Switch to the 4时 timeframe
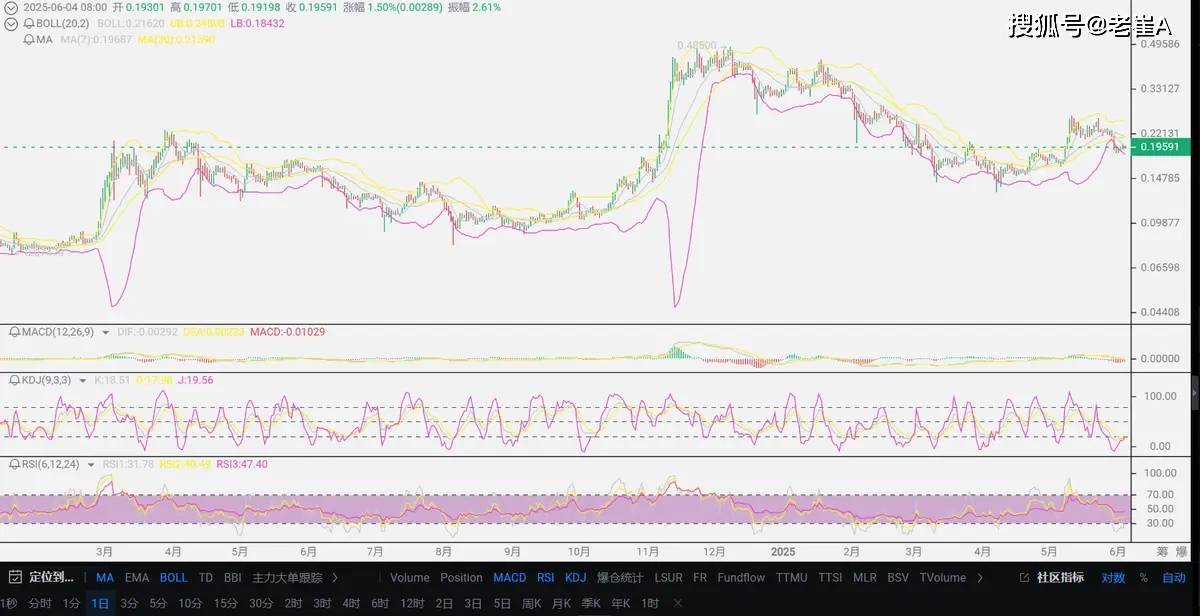1200x616 pixels. (x=351, y=603)
